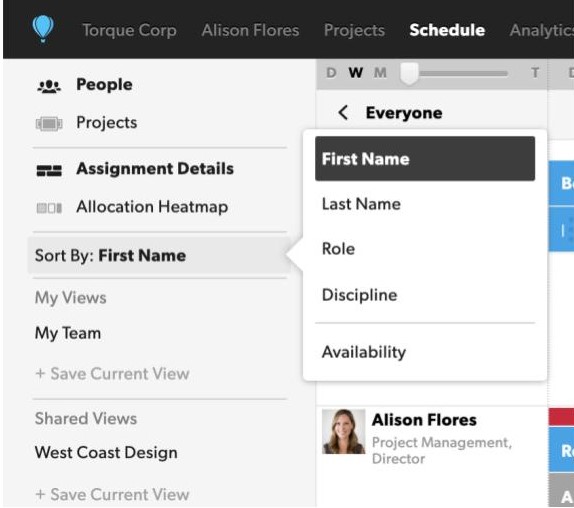Select the Assignment Details brick icon
The image size is (574, 508).
(49, 170)
